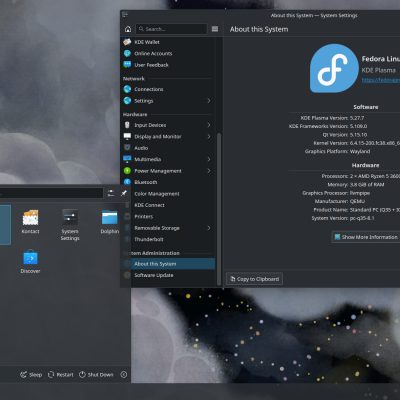The height and width of the screenshot is (400, 400).
Task: Click the home icon in System Settings
Action: coord(128,29)
